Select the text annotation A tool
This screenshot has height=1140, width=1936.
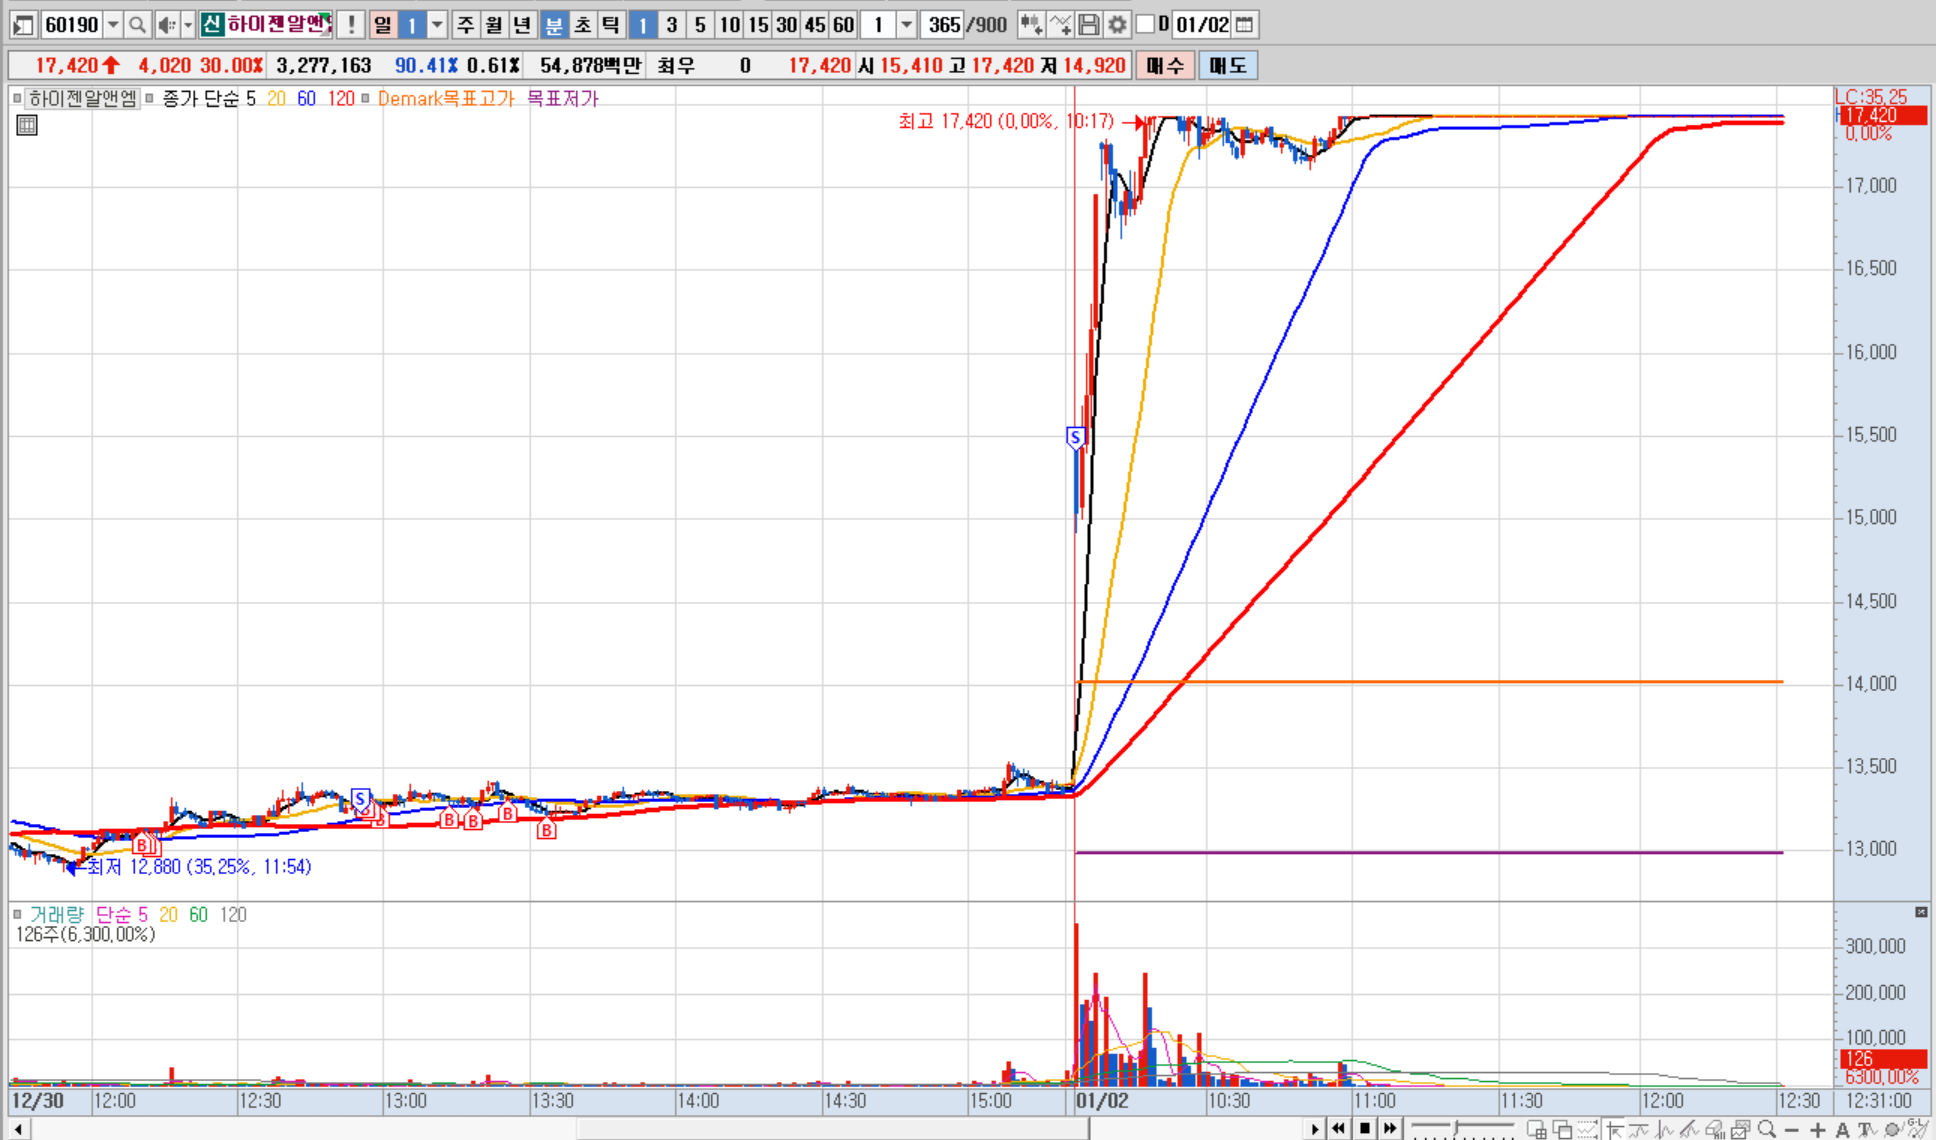(x=1842, y=1130)
